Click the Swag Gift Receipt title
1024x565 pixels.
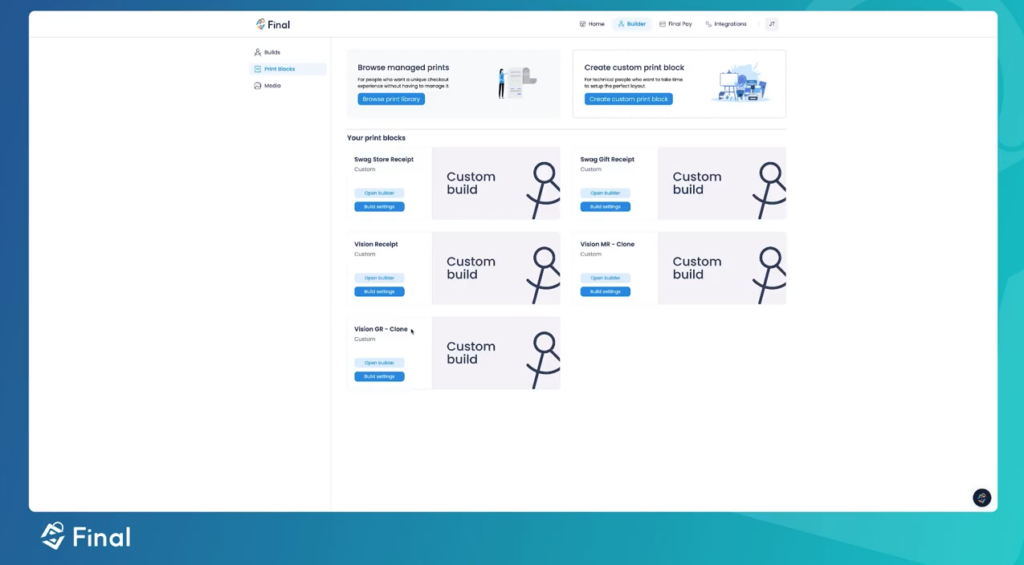(607, 159)
